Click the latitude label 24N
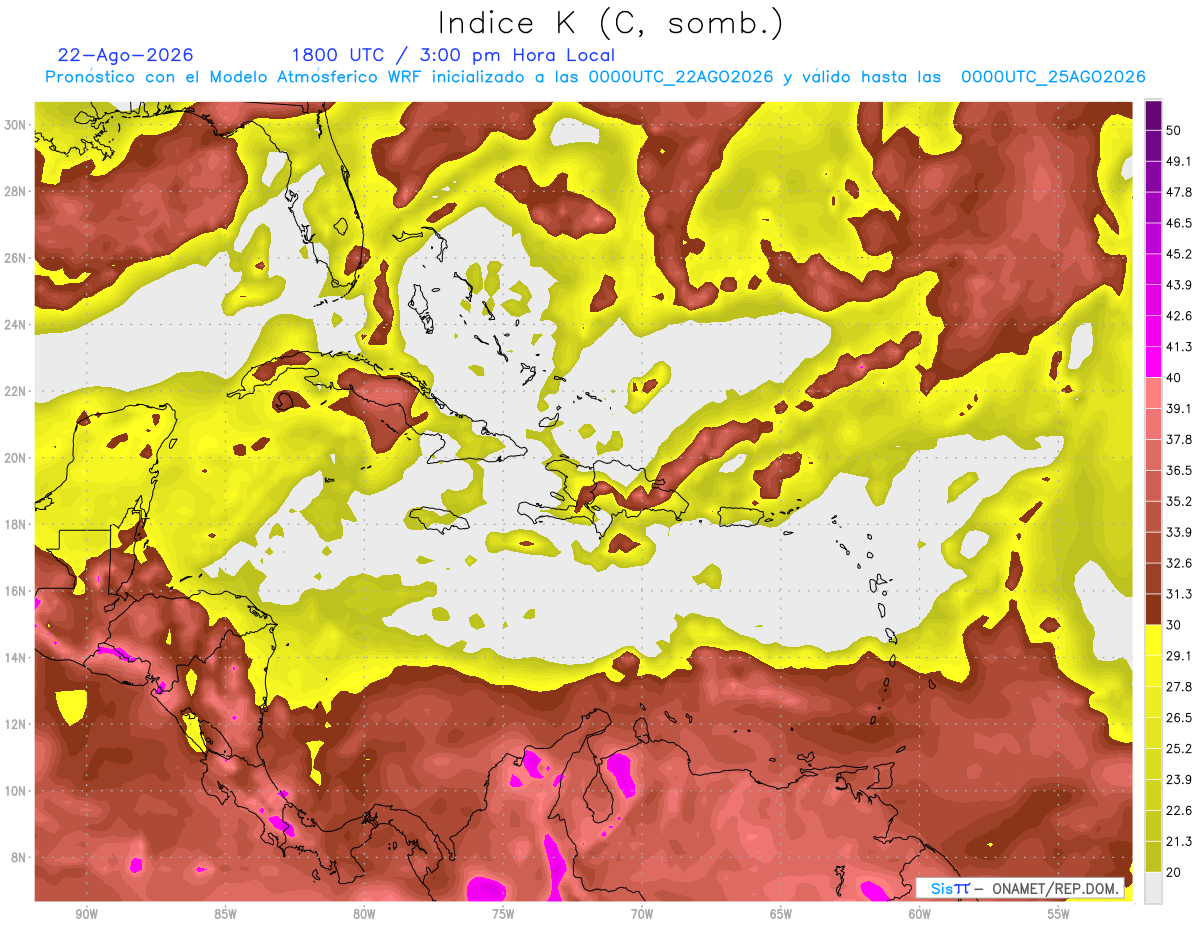This screenshot has height=927, width=1200. tap(16, 325)
